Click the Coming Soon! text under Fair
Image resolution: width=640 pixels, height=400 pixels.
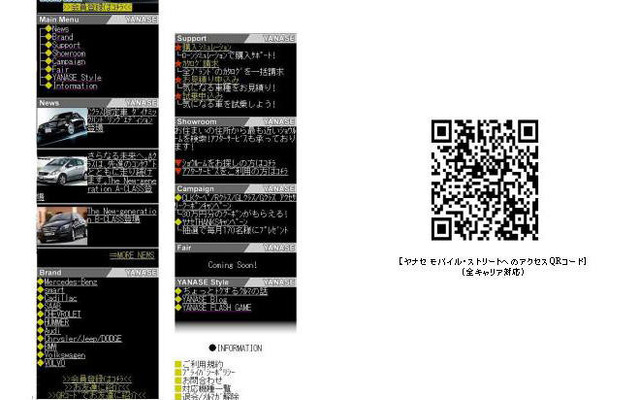pos(233,265)
